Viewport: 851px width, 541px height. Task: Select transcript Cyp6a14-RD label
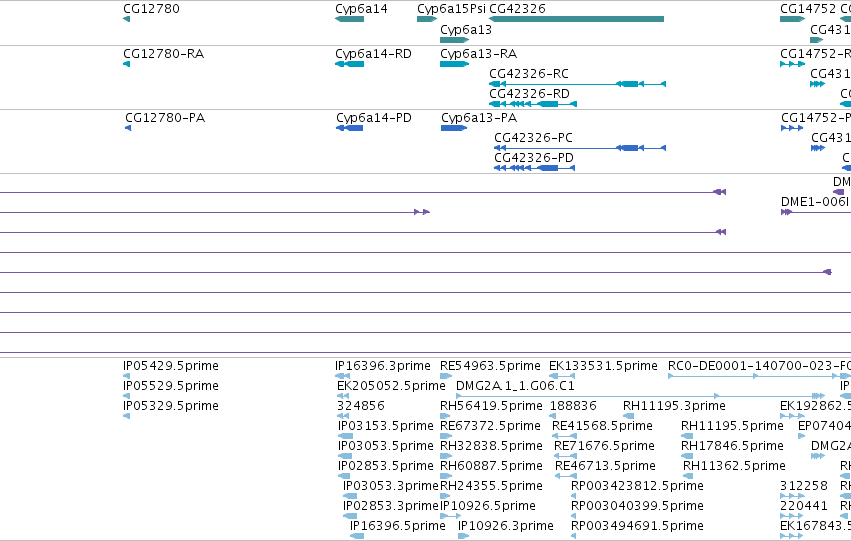click(x=373, y=54)
